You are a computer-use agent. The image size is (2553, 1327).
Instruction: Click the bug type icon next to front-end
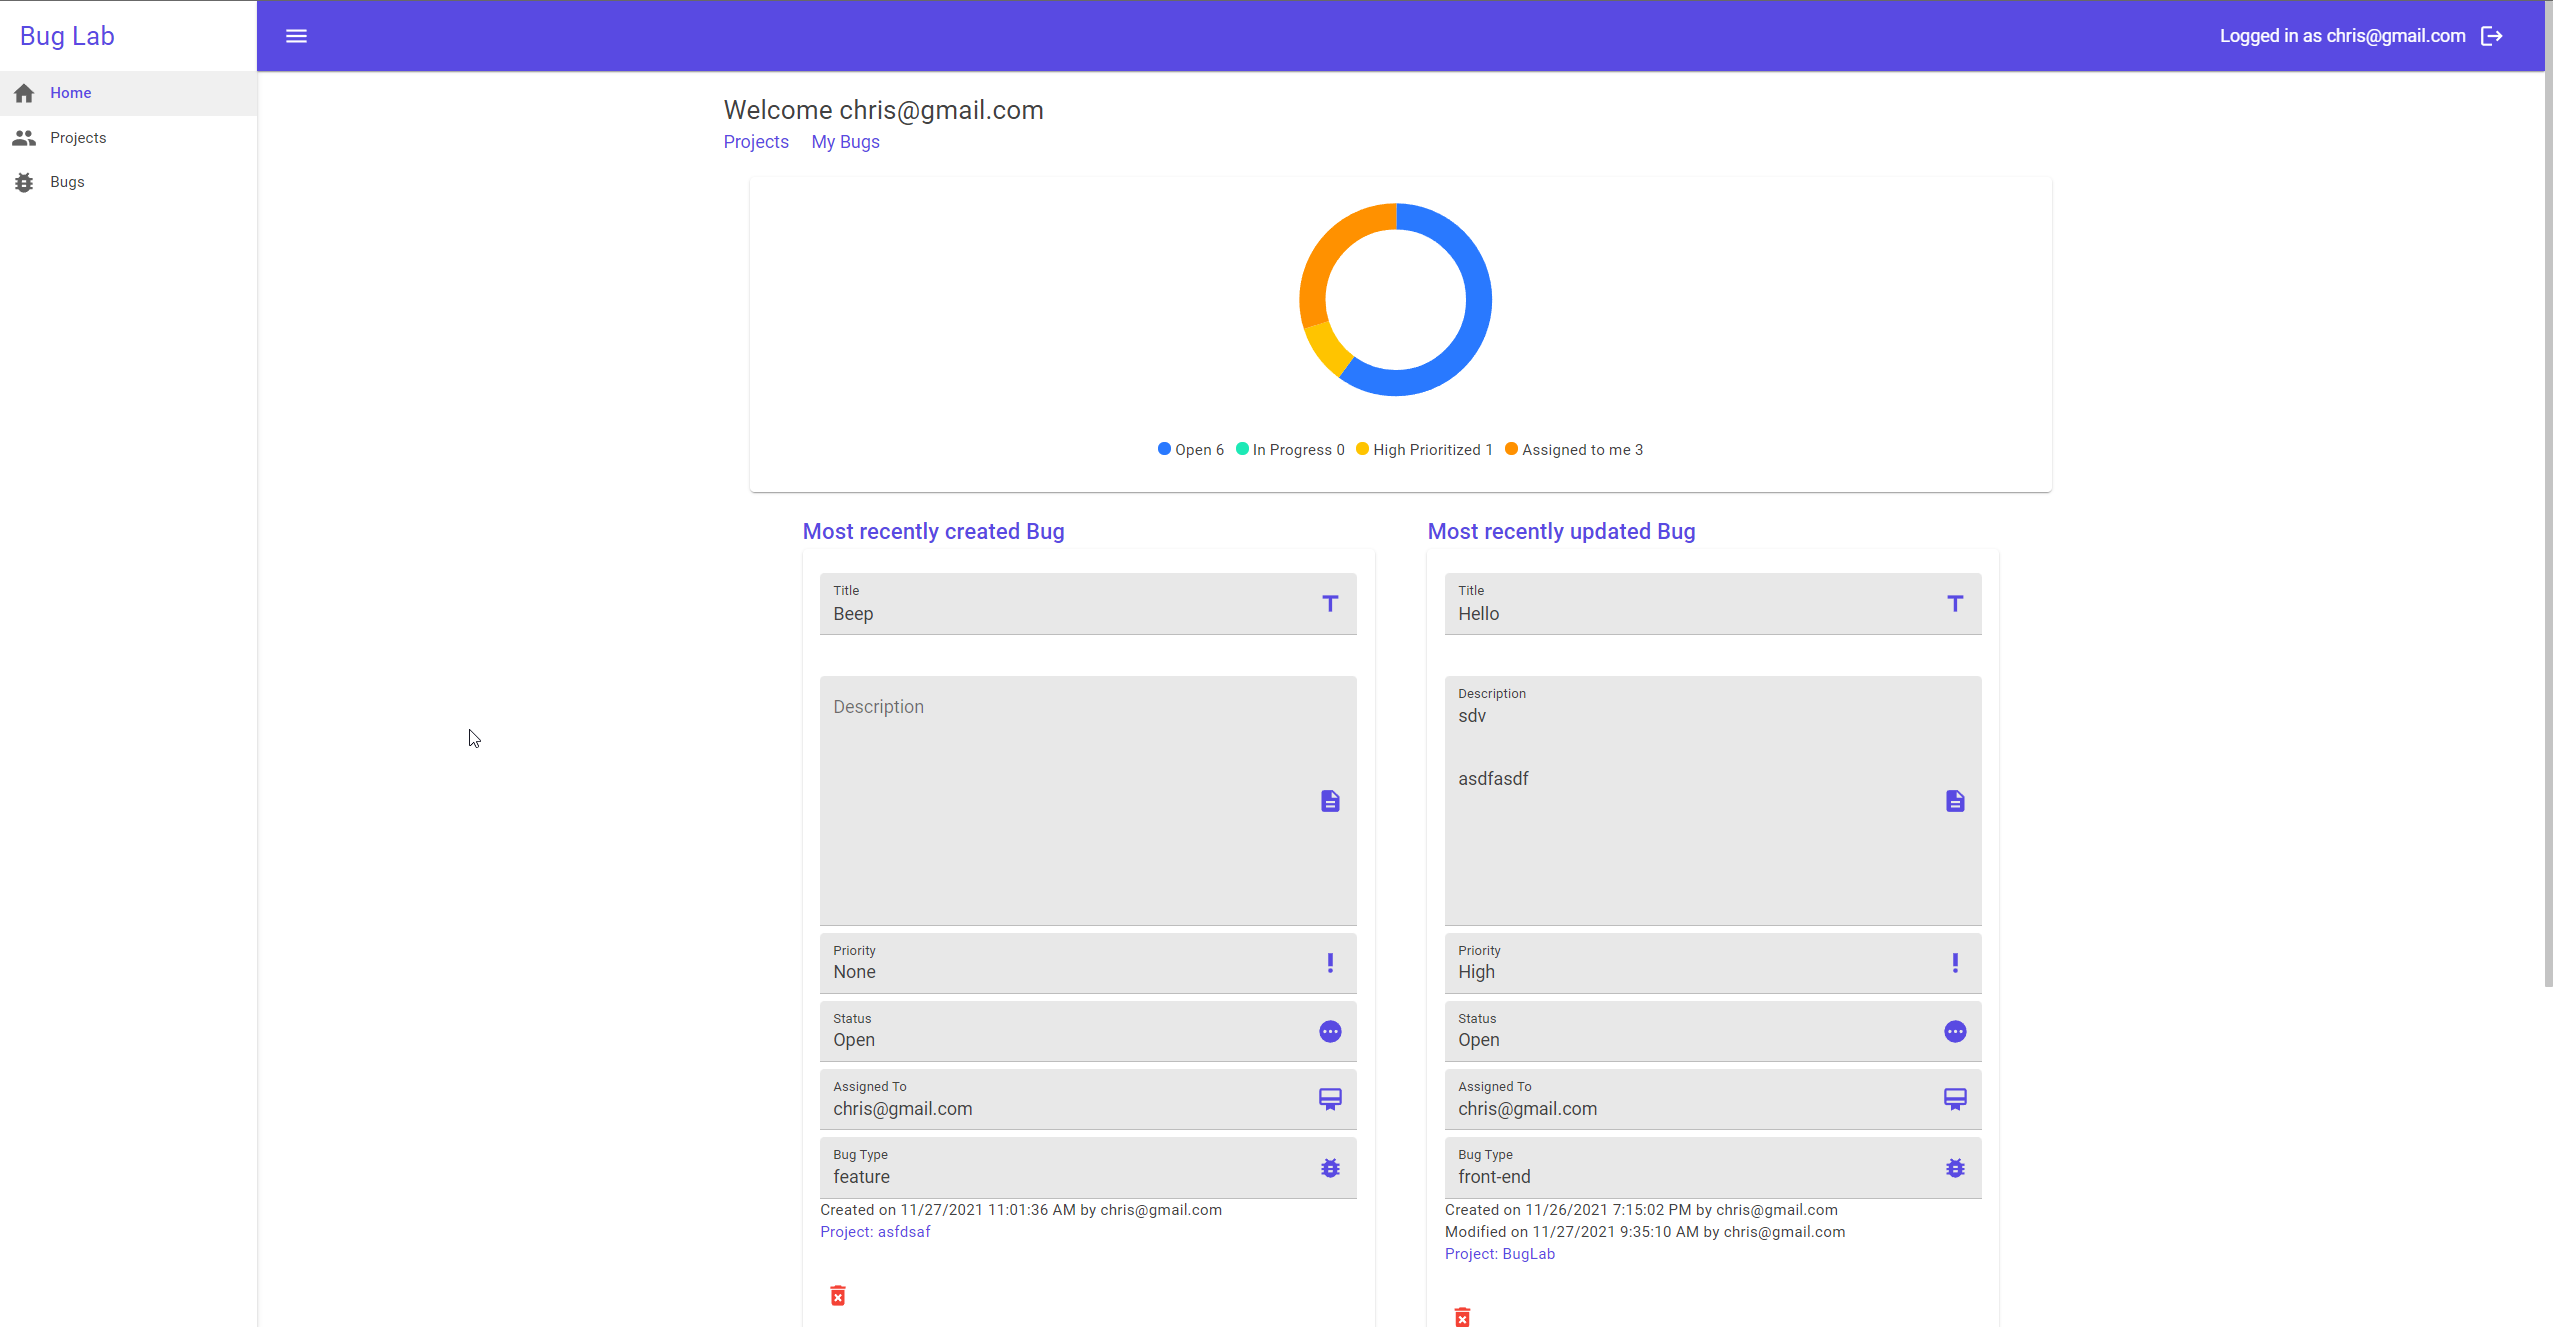(x=1954, y=1167)
